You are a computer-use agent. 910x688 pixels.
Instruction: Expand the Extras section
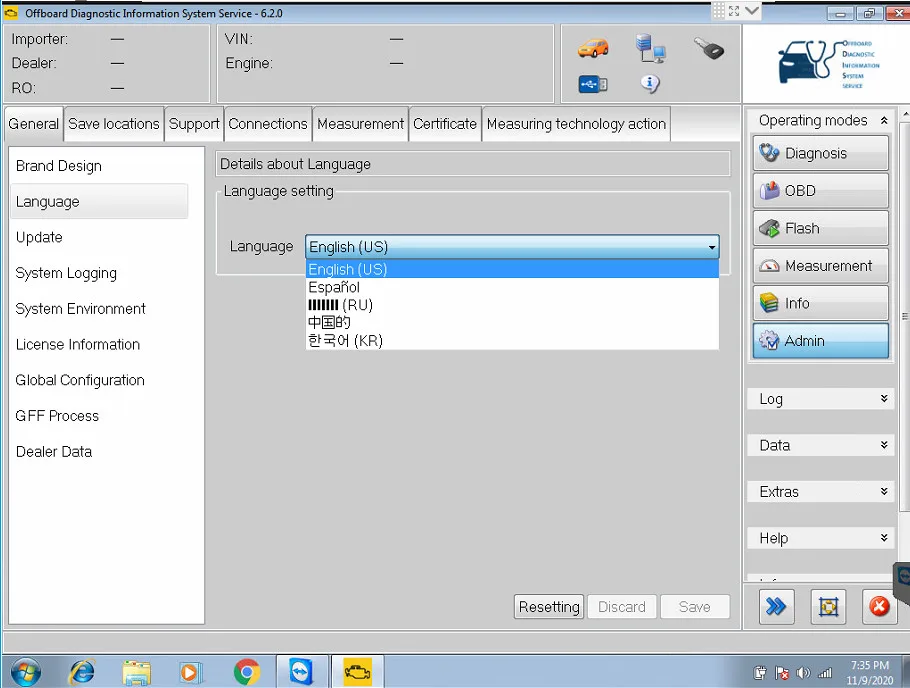[x=821, y=492]
